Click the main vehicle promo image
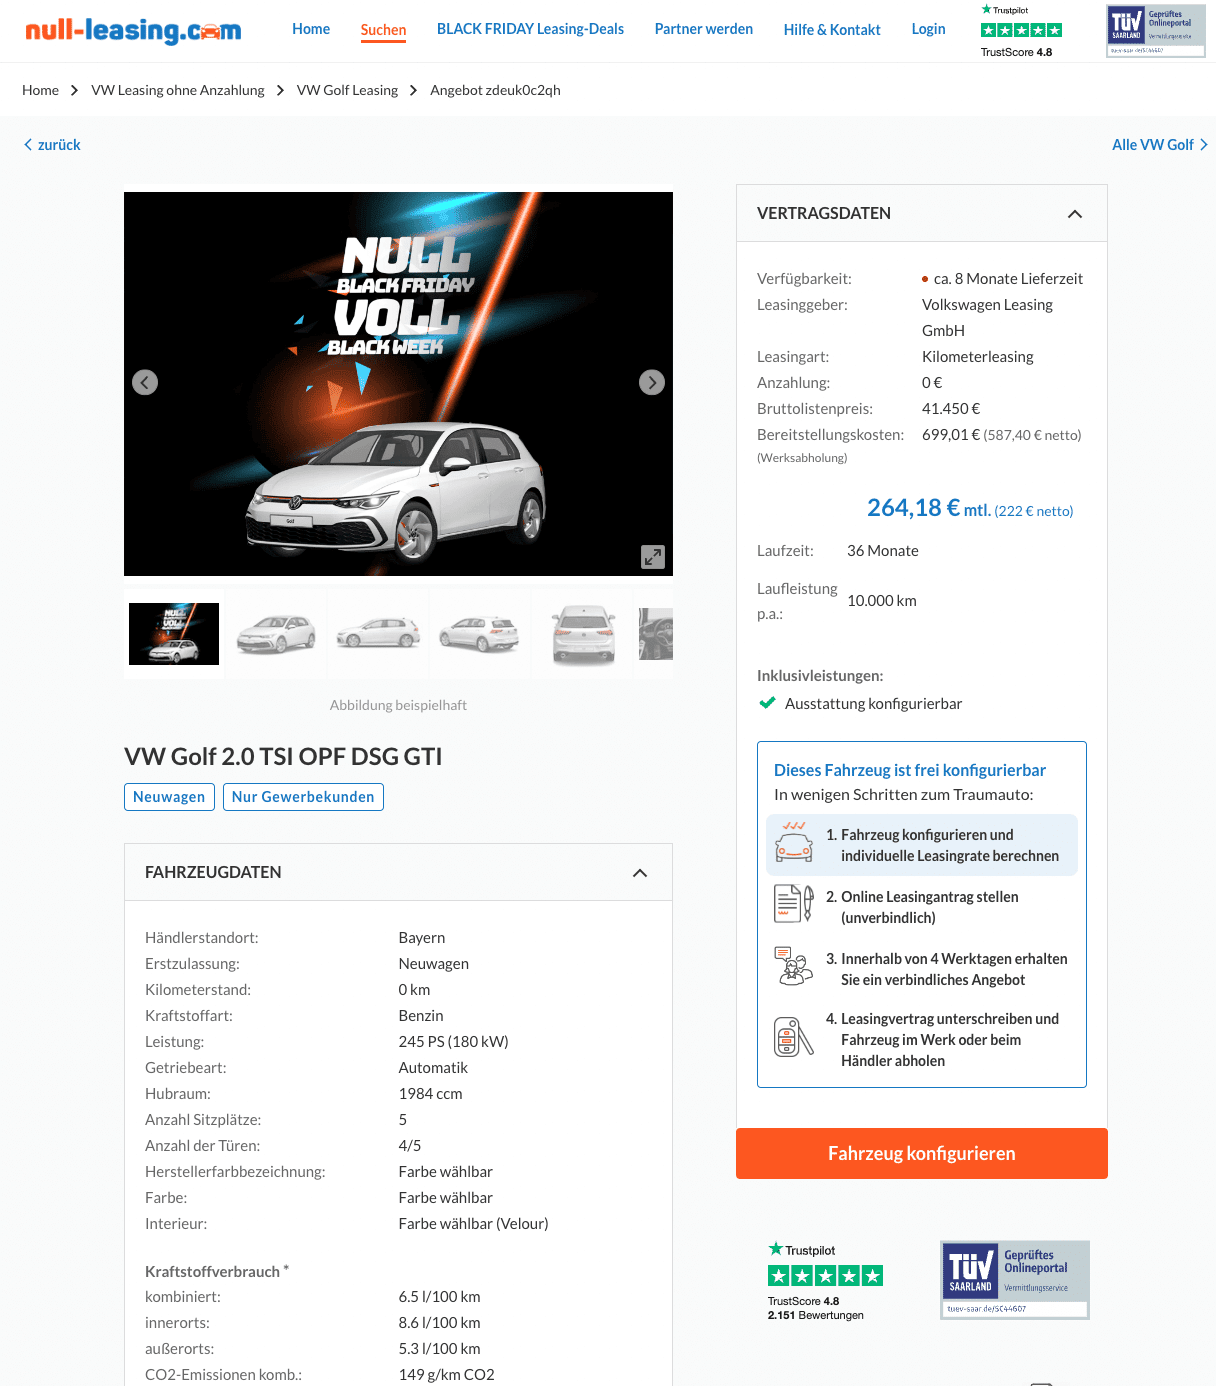 [x=398, y=384]
